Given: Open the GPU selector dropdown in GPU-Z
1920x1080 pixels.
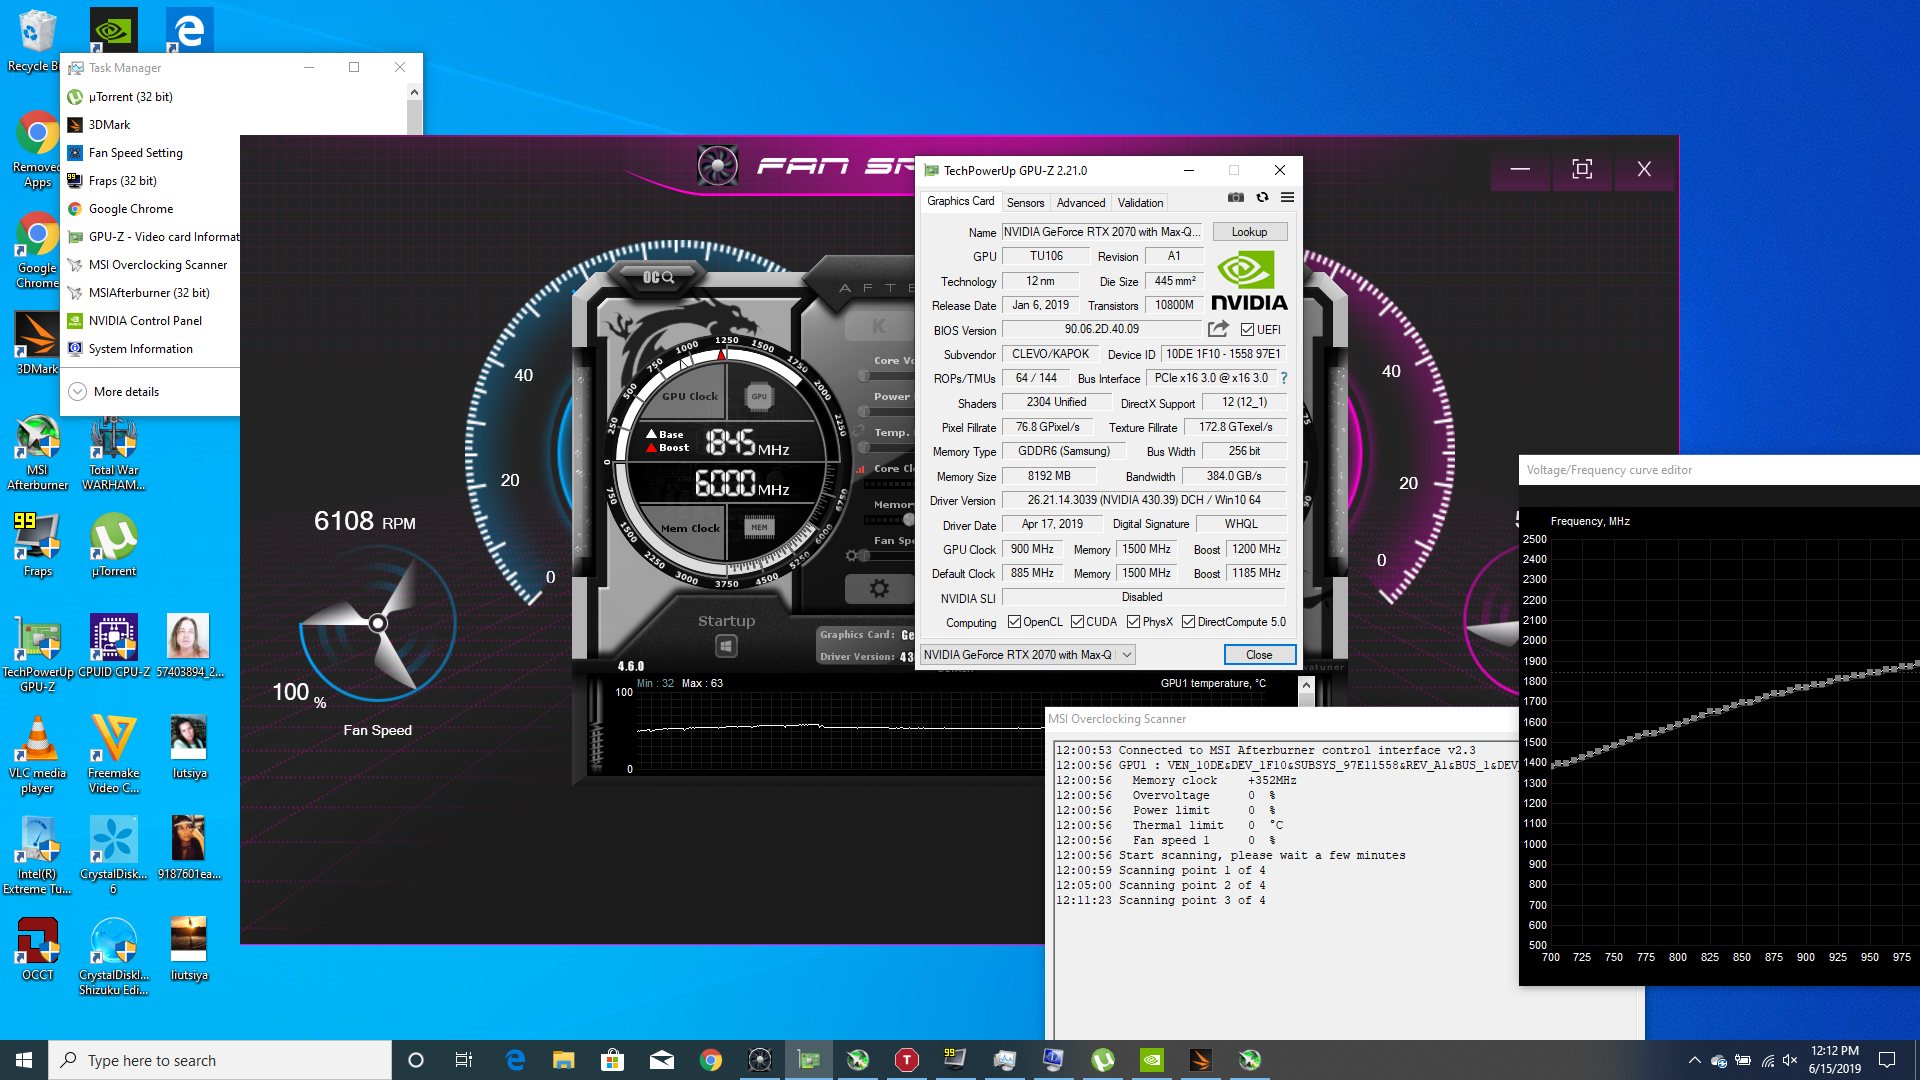Looking at the screenshot, I should point(1027,655).
